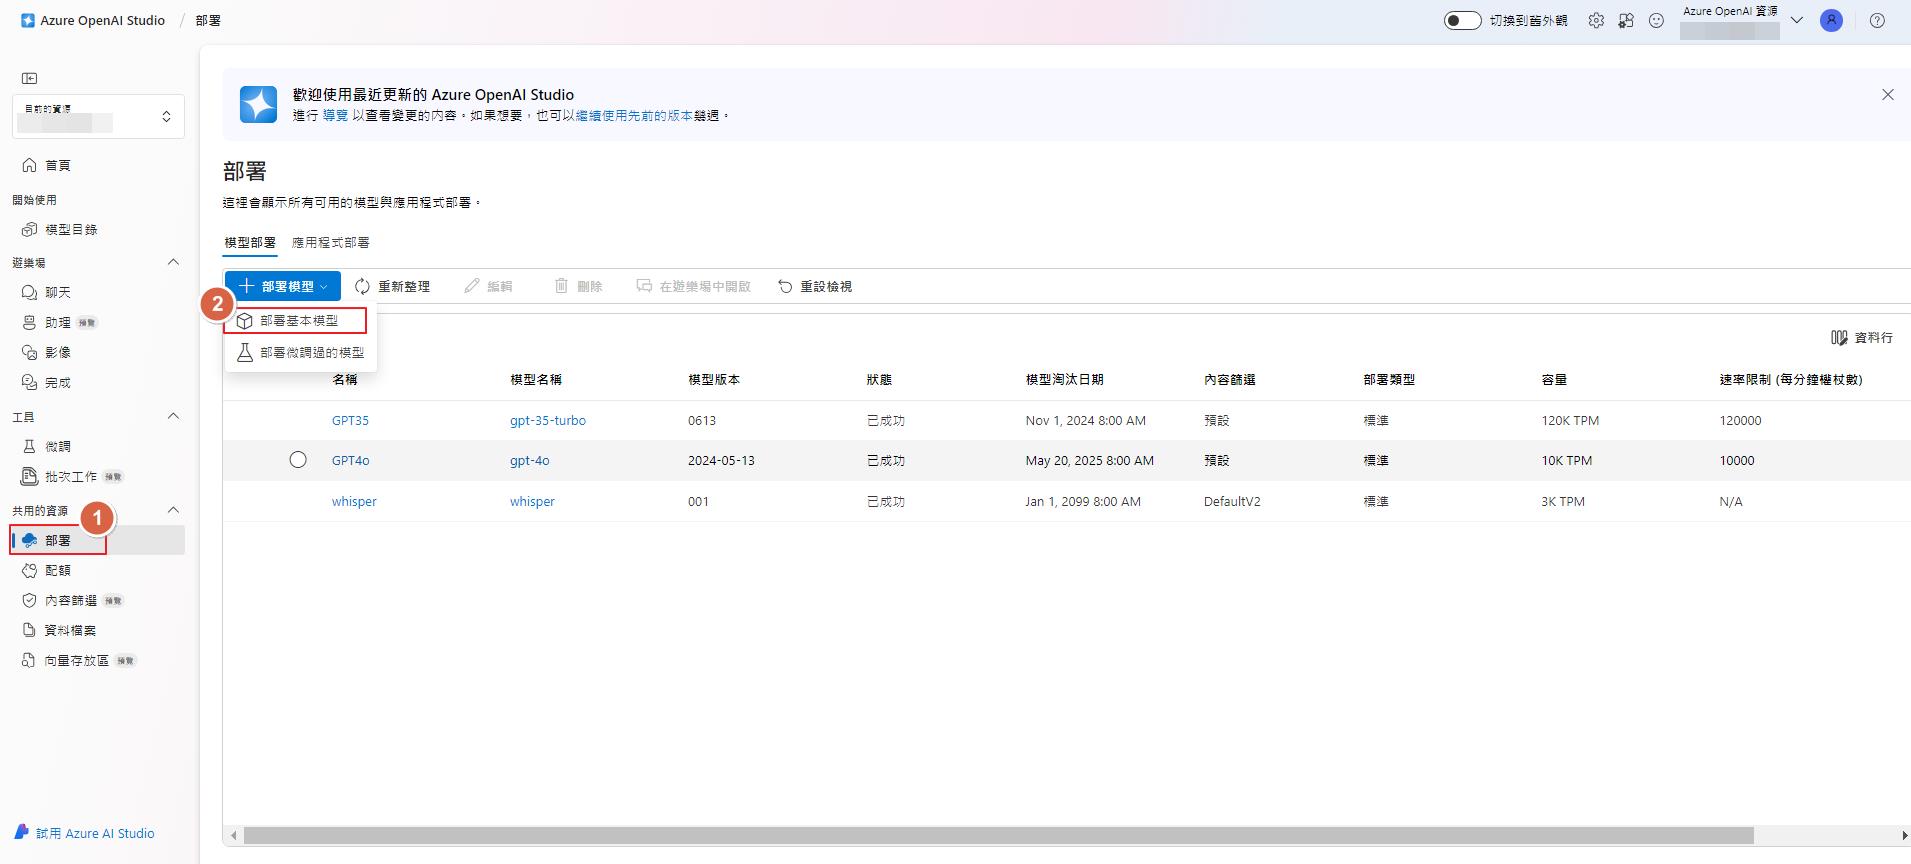
Task: Collapse the Tools (工具) section
Action: tap(173, 416)
